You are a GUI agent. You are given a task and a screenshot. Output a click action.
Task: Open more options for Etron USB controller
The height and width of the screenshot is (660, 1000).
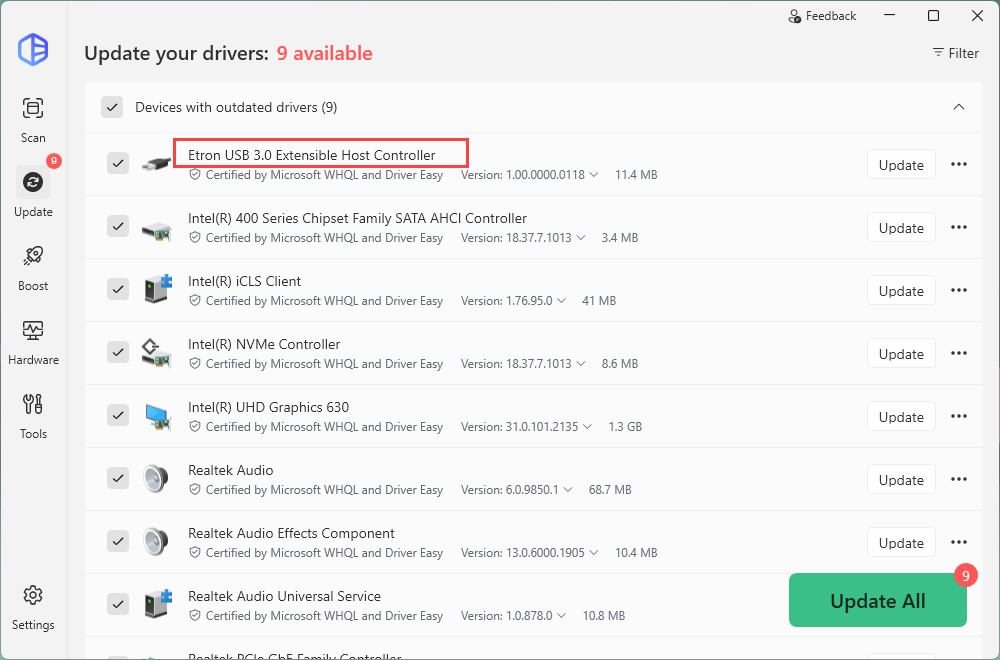tap(958, 164)
